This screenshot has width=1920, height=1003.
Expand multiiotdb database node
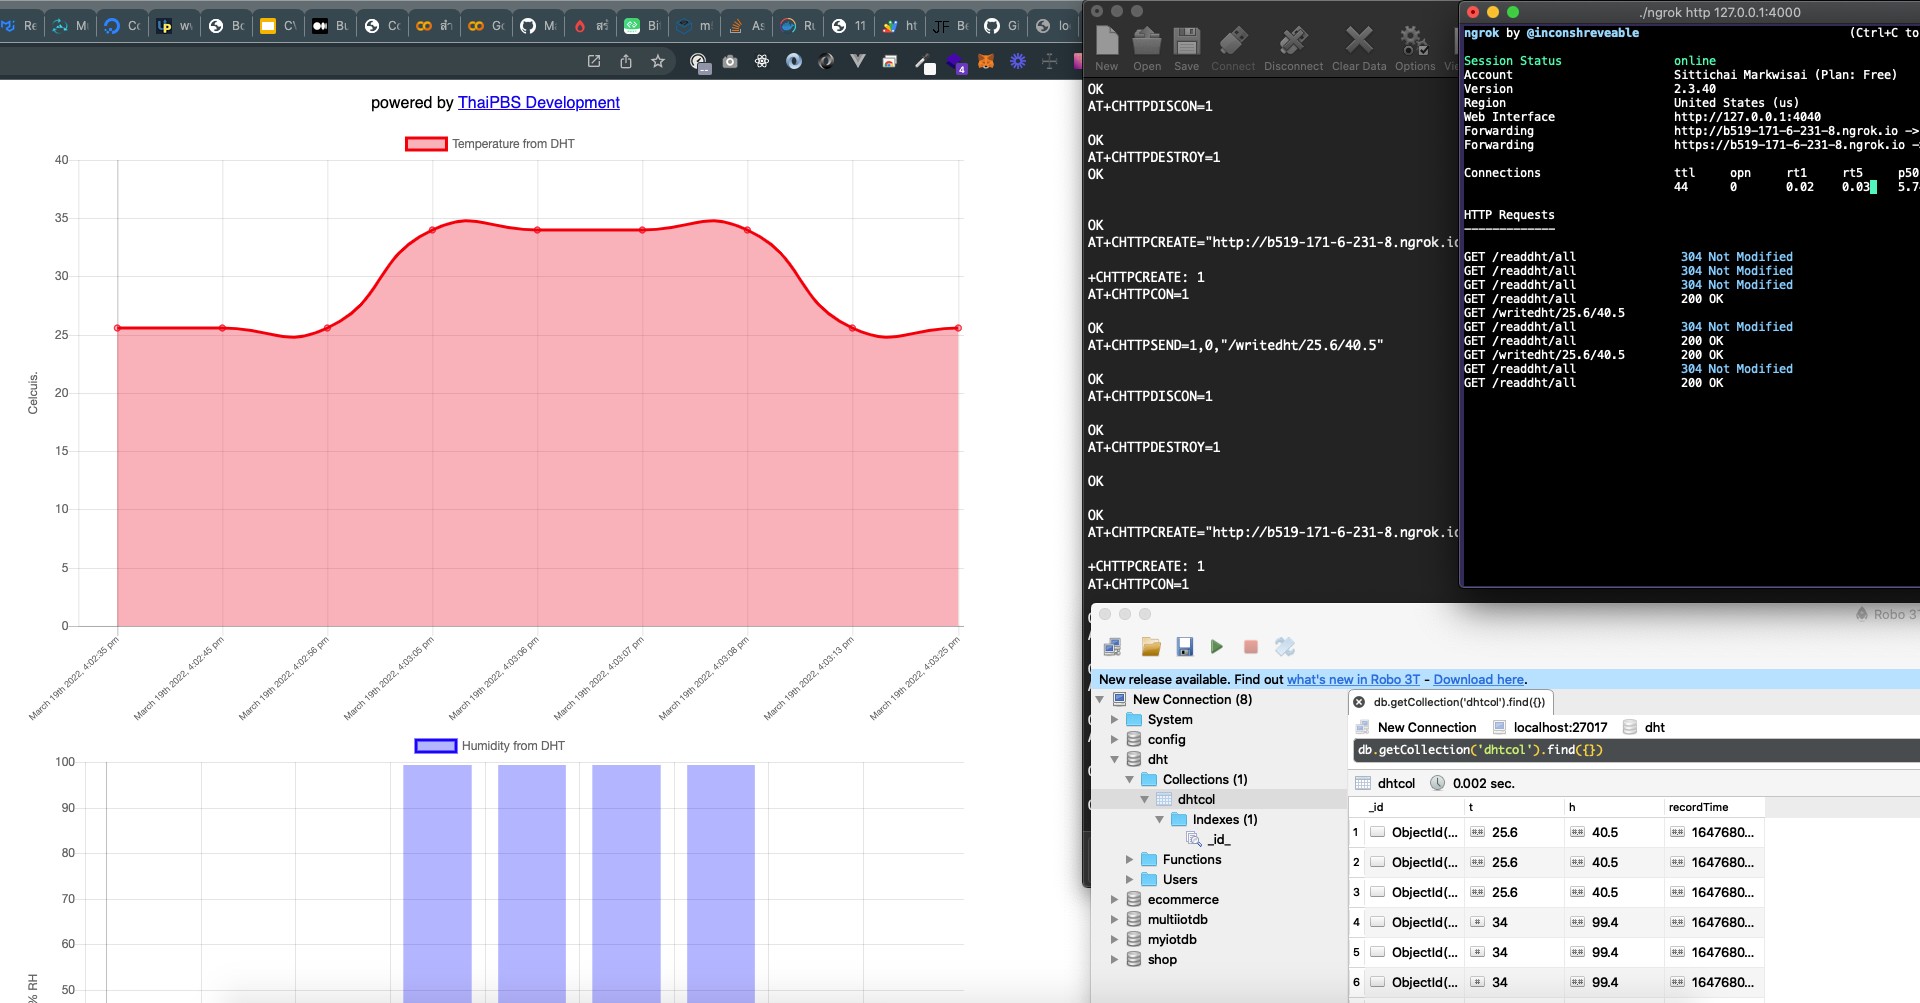[x=1115, y=919]
